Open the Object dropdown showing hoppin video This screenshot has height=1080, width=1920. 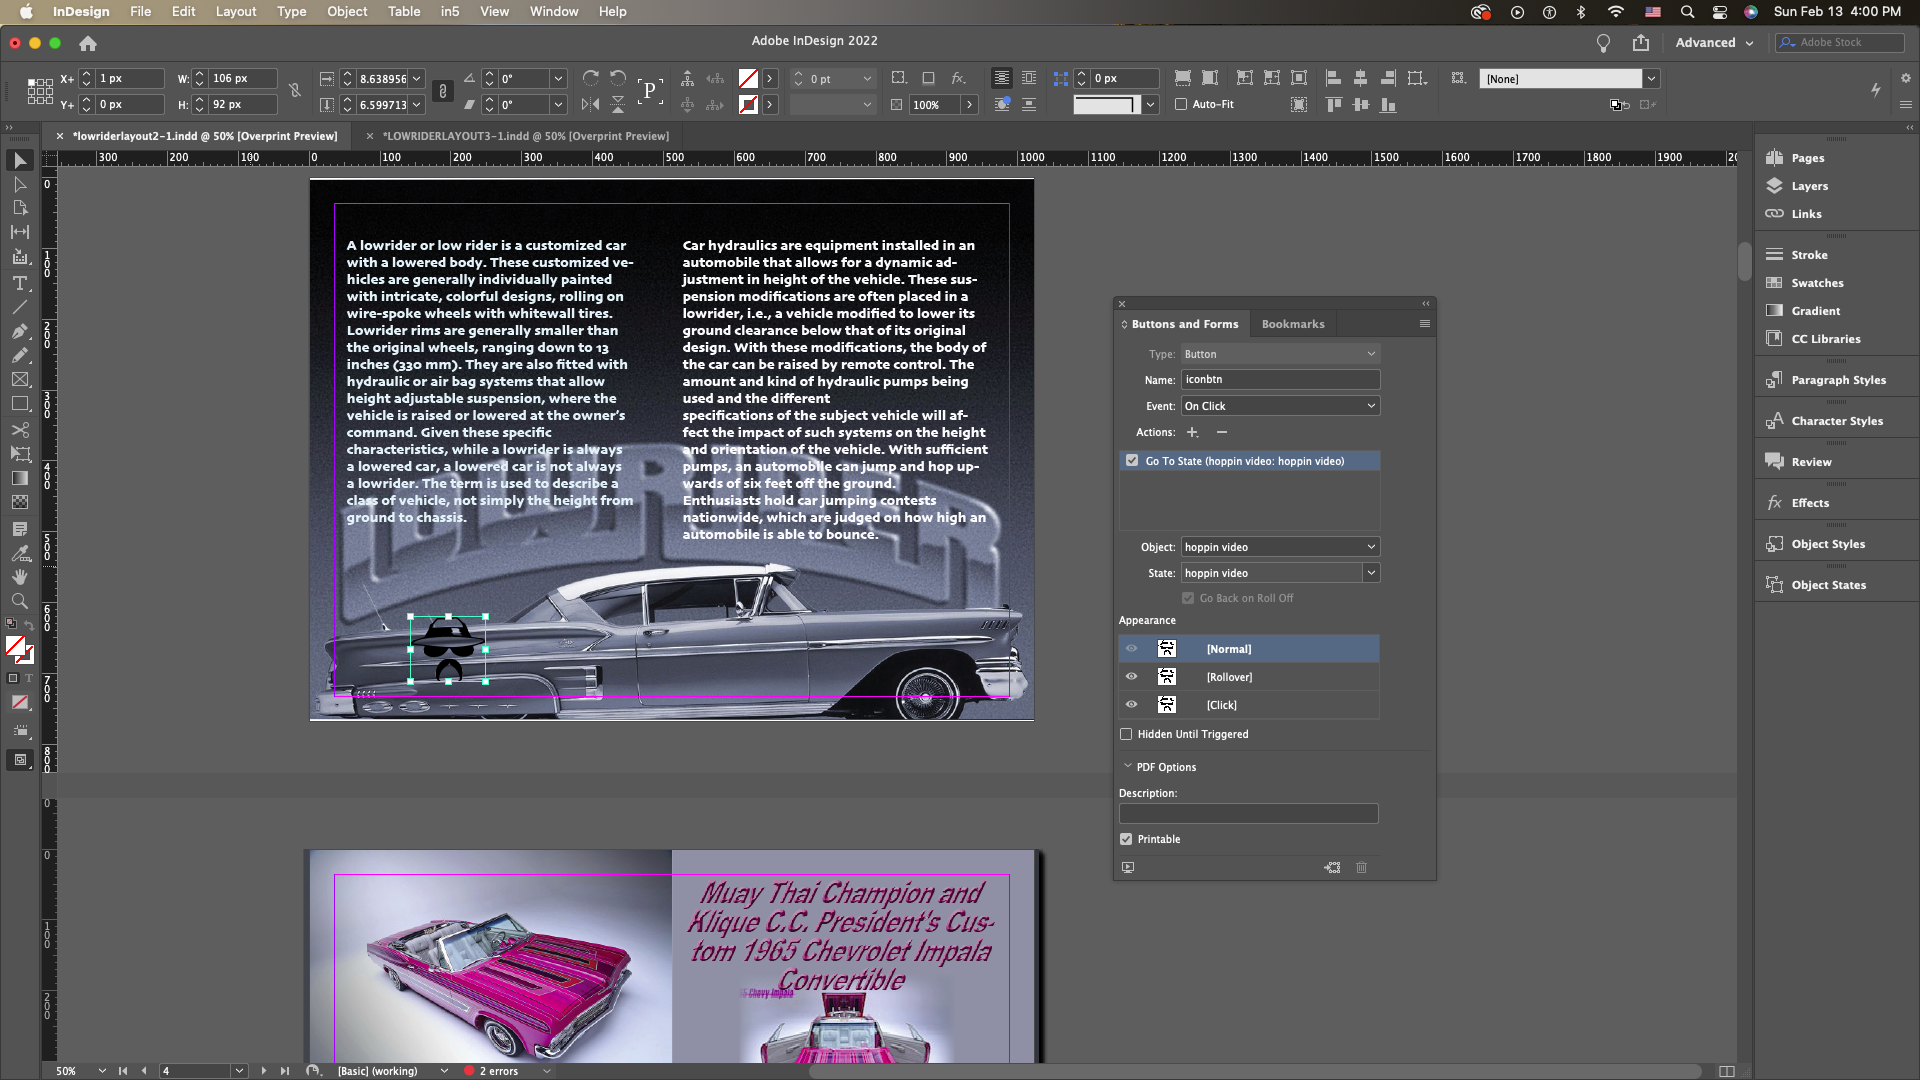(x=1280, y=547)
